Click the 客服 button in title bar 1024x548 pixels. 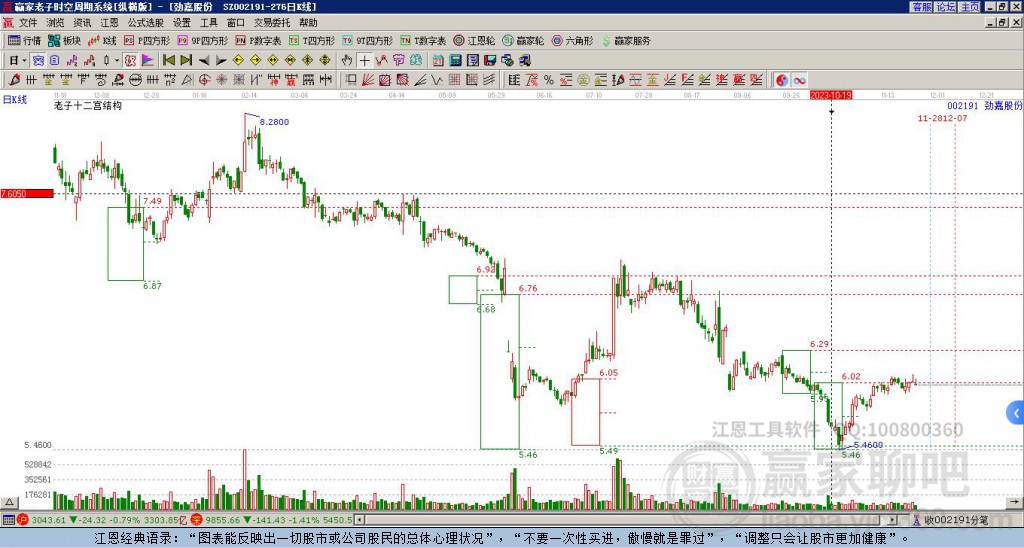click(921, 7)
